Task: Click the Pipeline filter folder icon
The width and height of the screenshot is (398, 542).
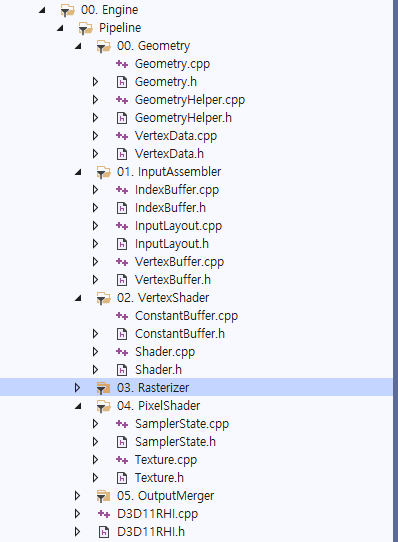Action: point(85,28)
